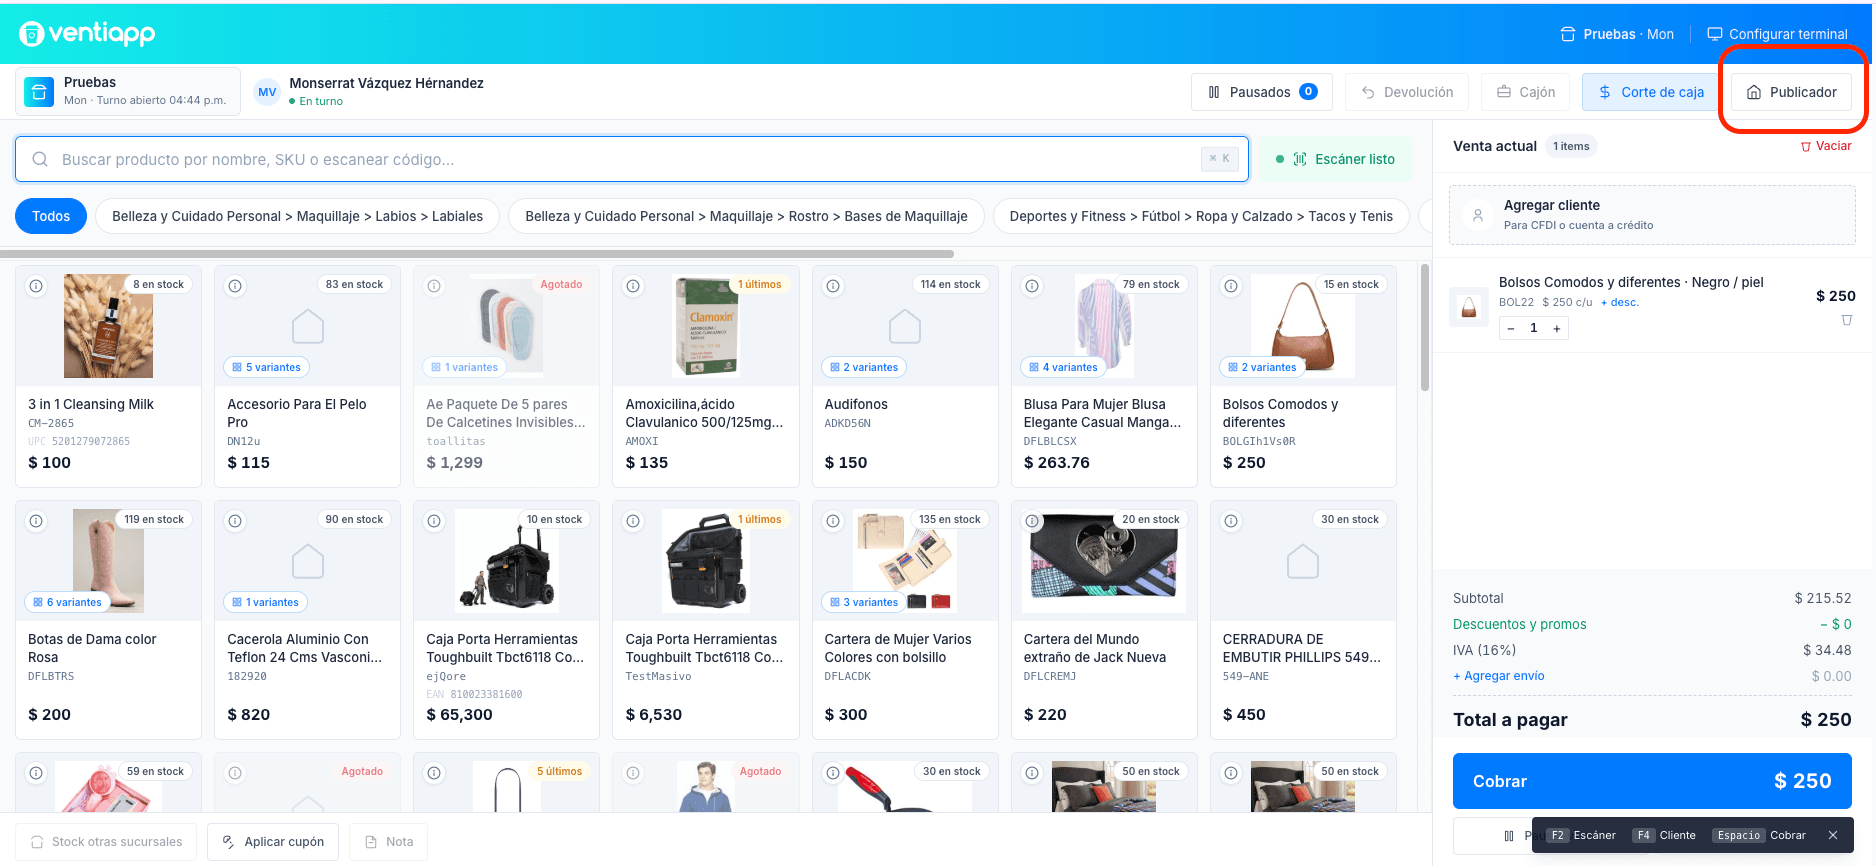
Task: Expand 3 variantes of Cartera de Mujer
Action: [864, 602]
